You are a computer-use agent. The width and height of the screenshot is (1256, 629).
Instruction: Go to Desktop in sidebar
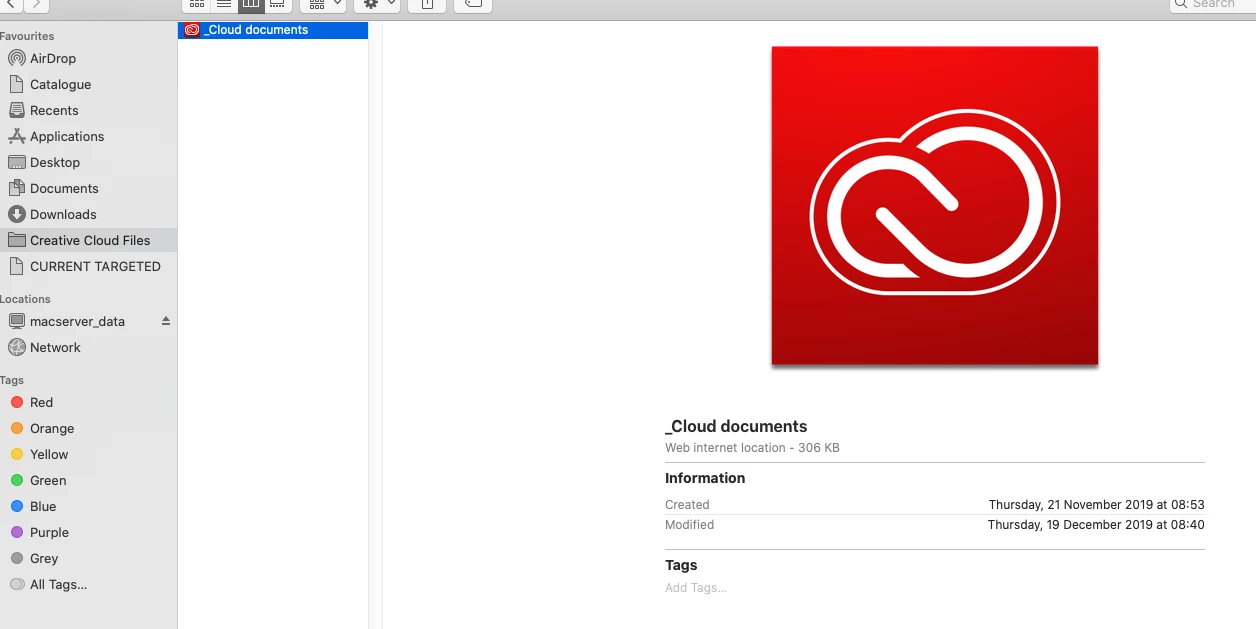click(x=88, y=162)
